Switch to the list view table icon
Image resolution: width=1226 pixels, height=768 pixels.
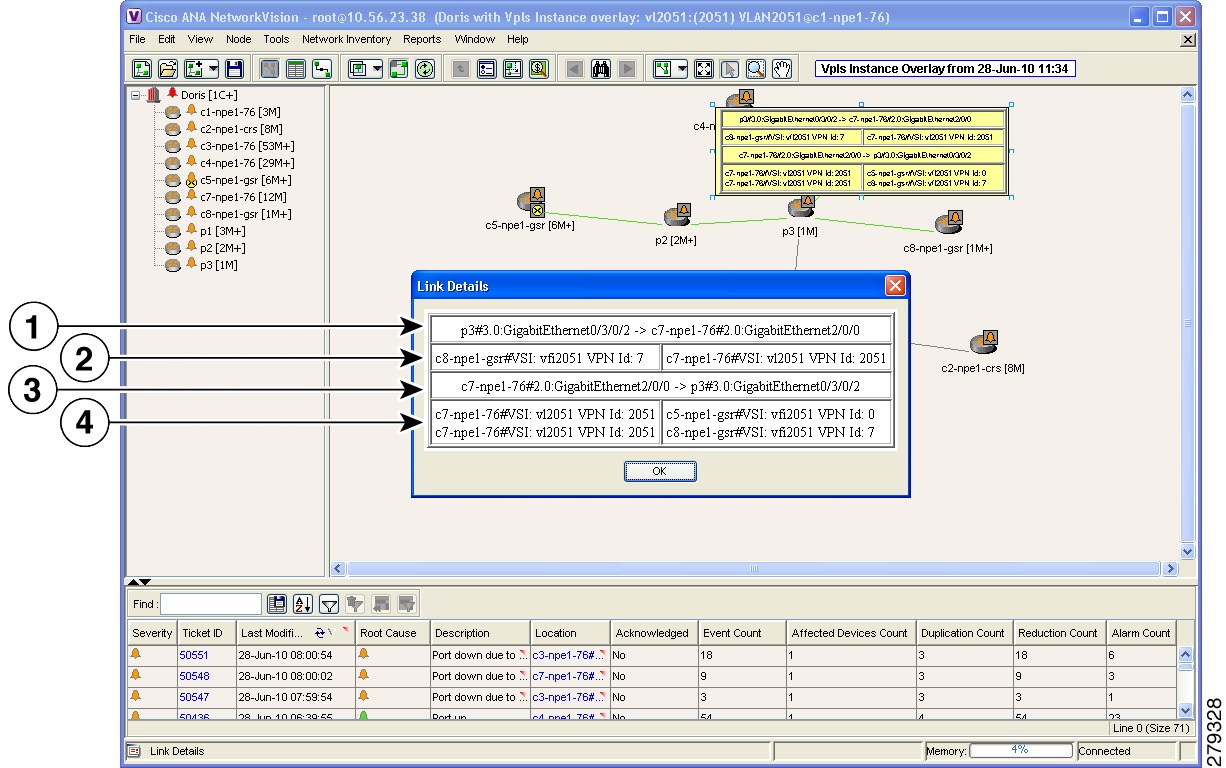(296, 69)
